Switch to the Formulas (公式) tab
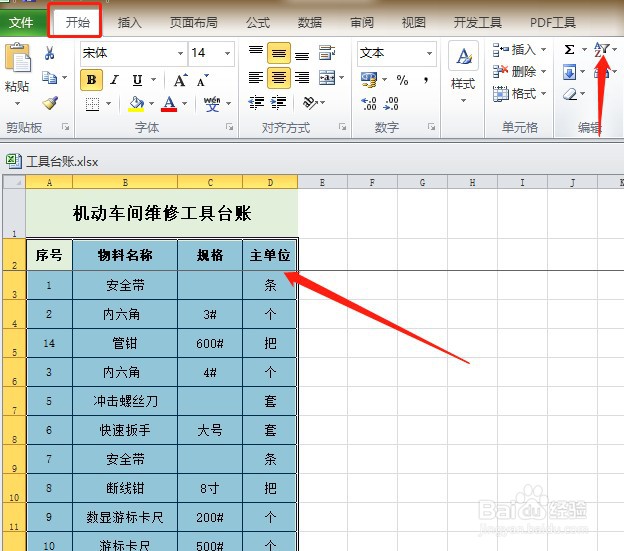 (258, 23)
